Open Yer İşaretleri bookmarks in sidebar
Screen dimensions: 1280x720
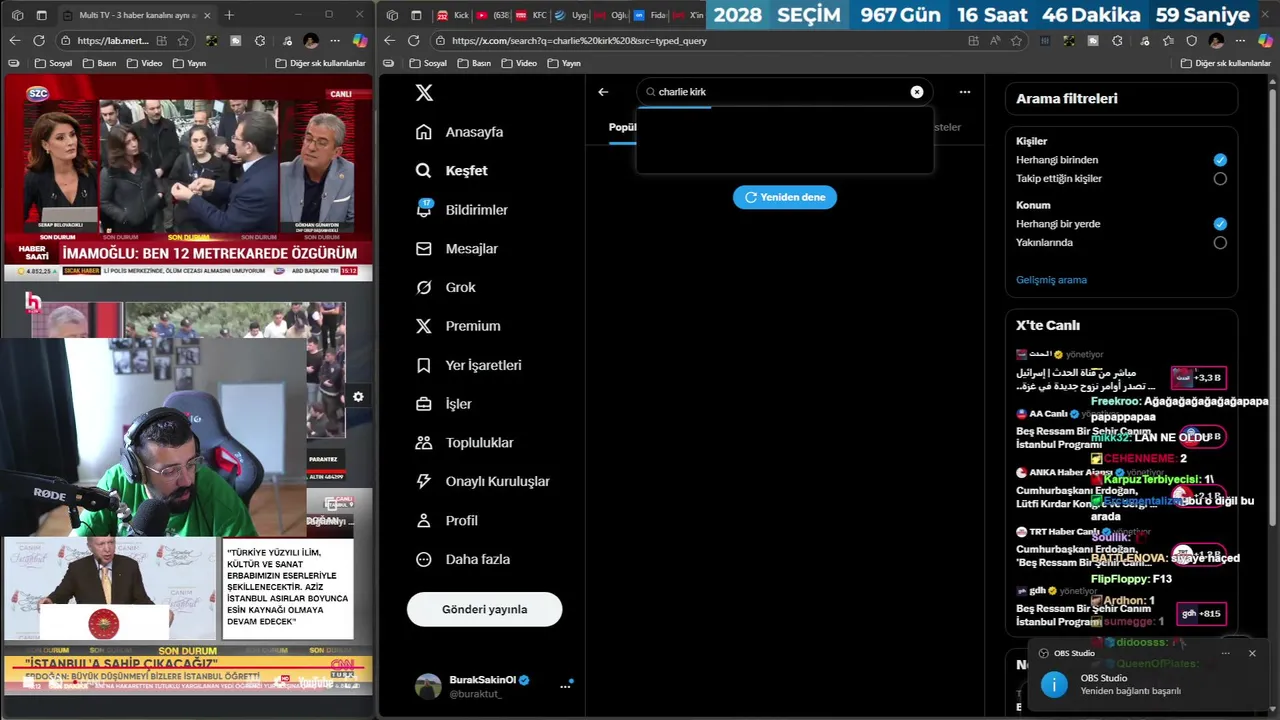point(469,365)
